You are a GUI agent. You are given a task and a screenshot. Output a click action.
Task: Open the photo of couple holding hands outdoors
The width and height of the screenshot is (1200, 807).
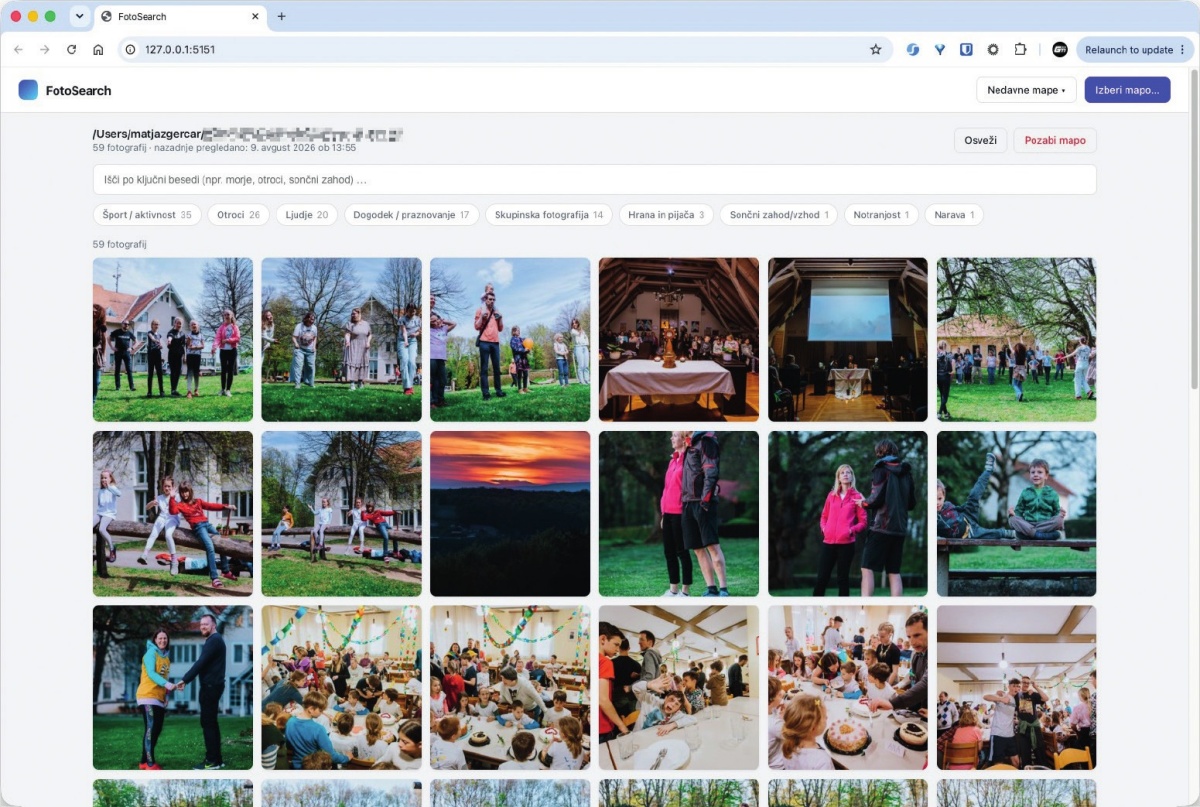[173, 688]
